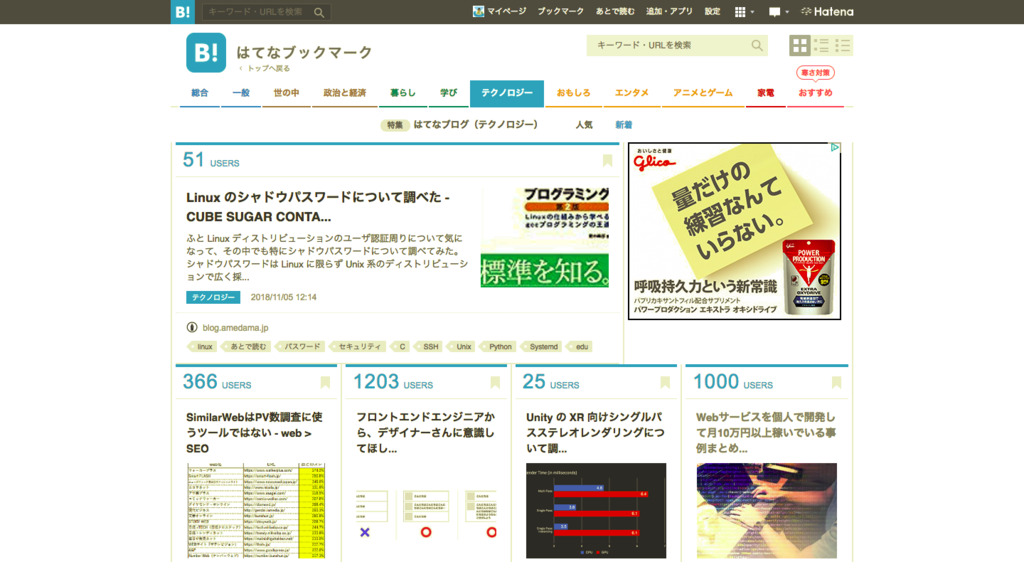Bookmark the 366 users SimilarWeb article
1024x562 pixels.
tap(325, 382)
